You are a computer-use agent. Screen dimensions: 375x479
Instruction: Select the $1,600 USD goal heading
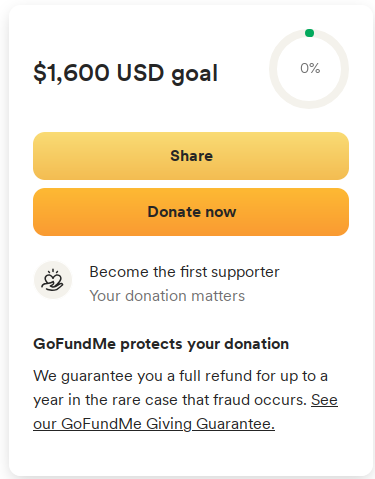(x=126, y=73)
